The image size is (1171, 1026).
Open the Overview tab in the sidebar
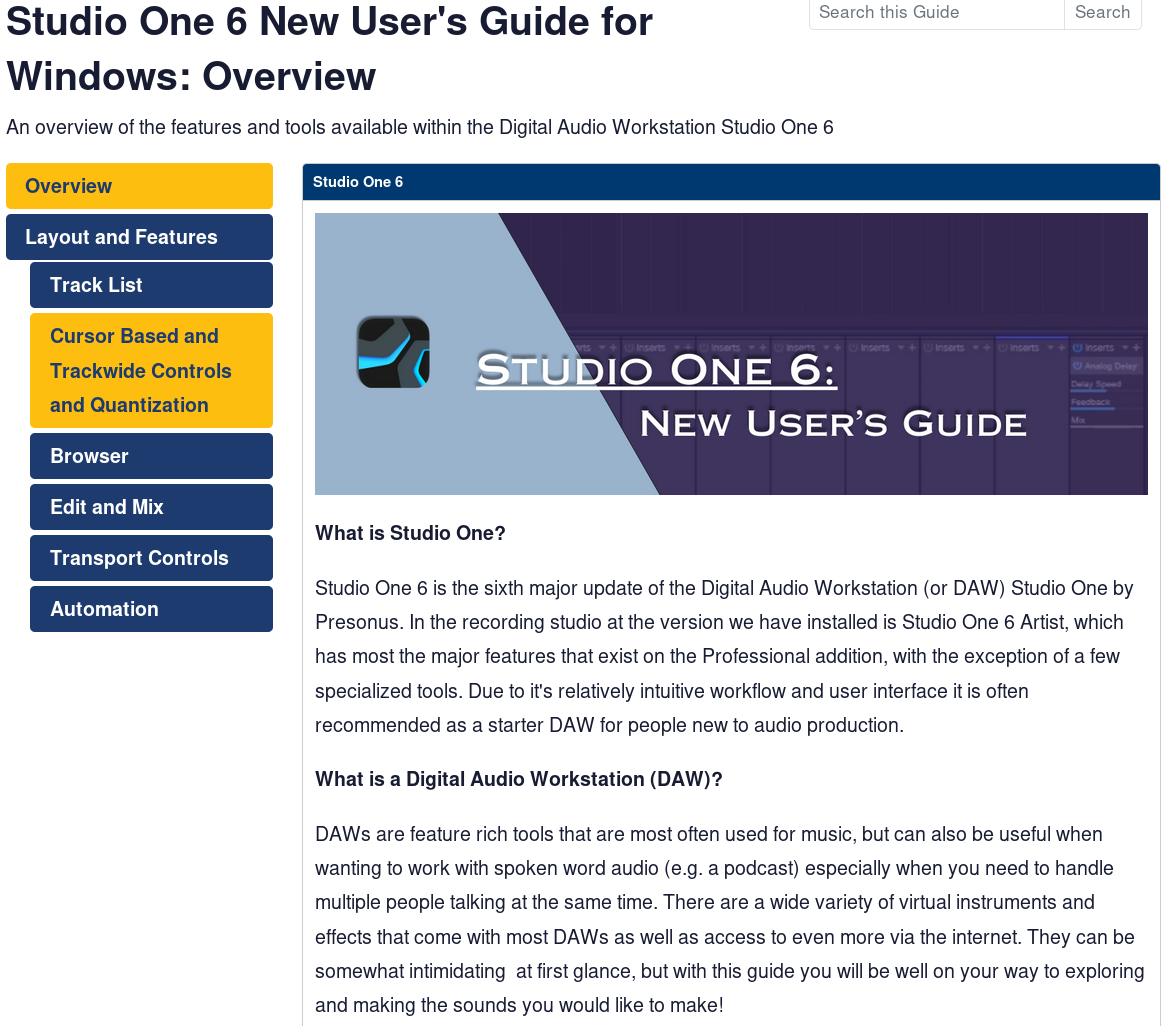pos(139,186)
